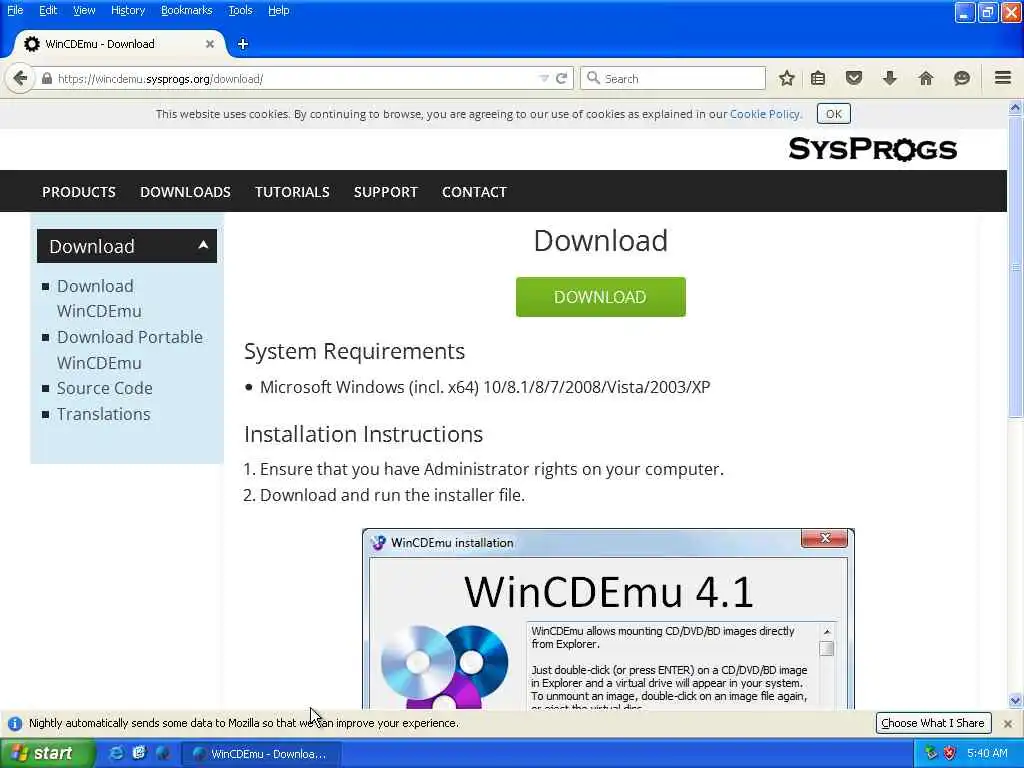
Task: Click the 5:40 AM system clock
Action: coord(987,754)
